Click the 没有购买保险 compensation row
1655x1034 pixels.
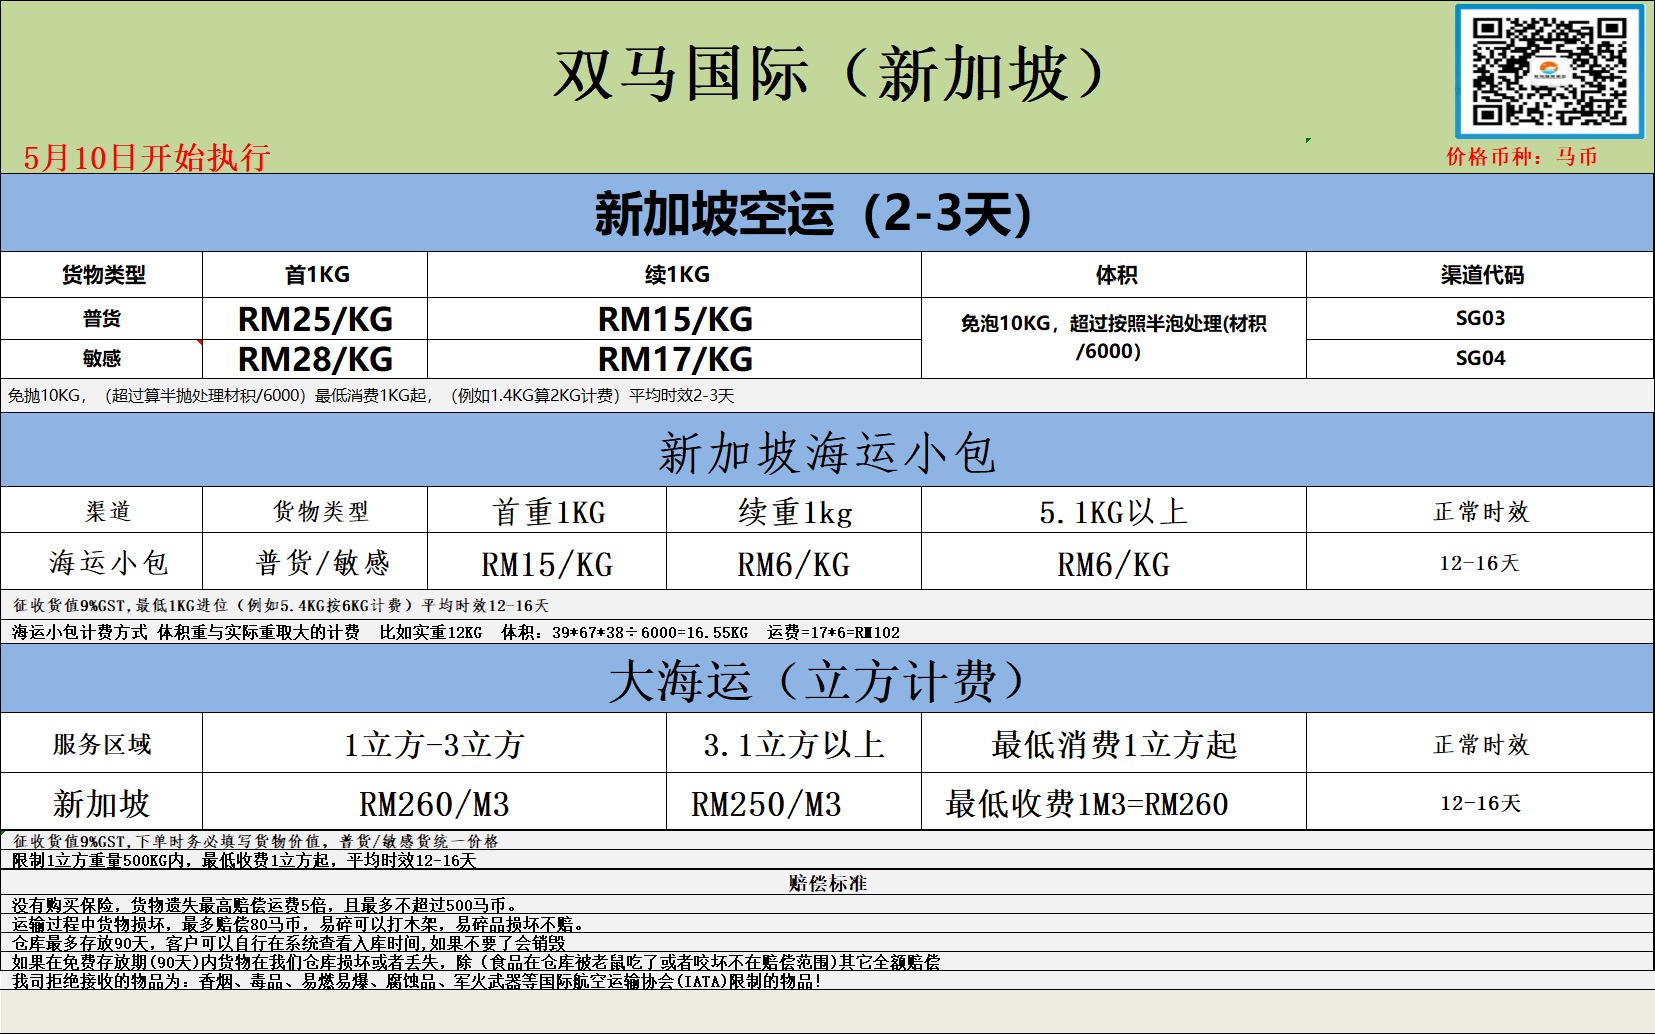pyautogui.click(x=826, y=905)
